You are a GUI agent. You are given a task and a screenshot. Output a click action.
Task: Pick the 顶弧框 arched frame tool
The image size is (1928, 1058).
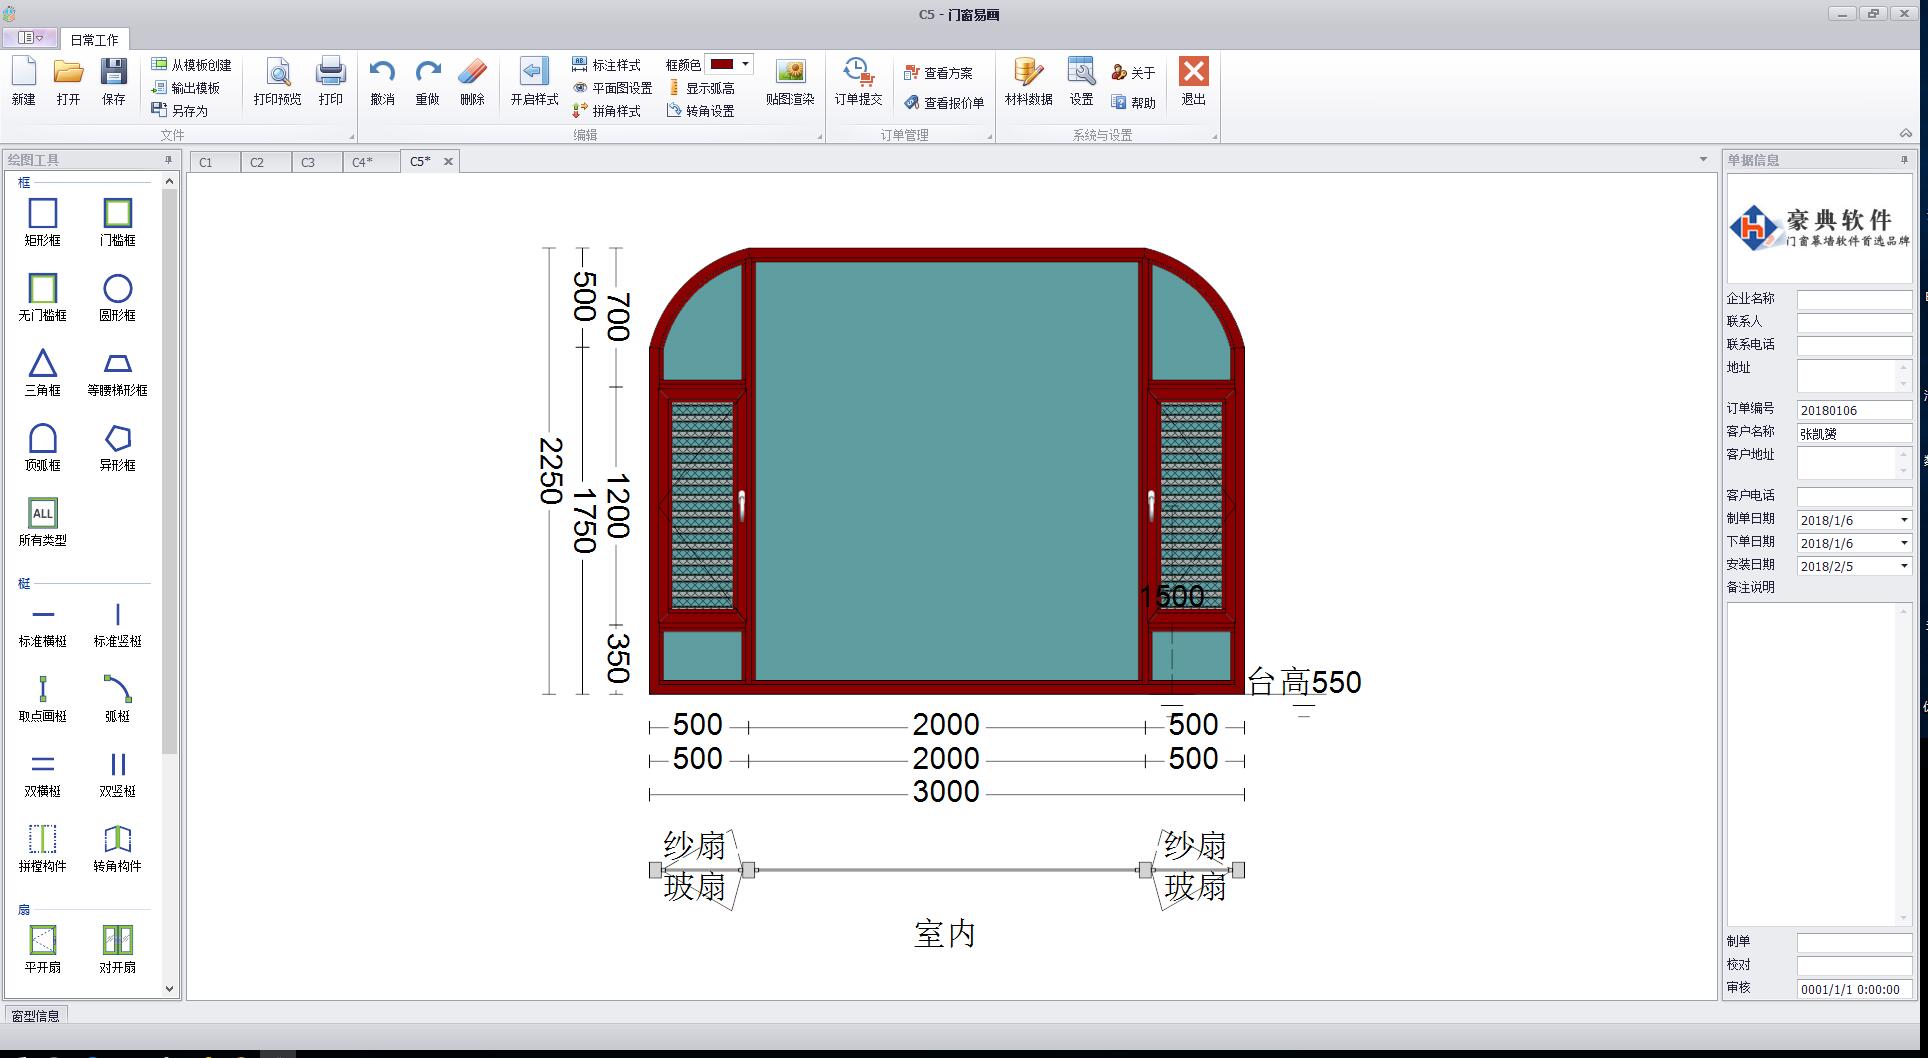click(x=42, y=446)
